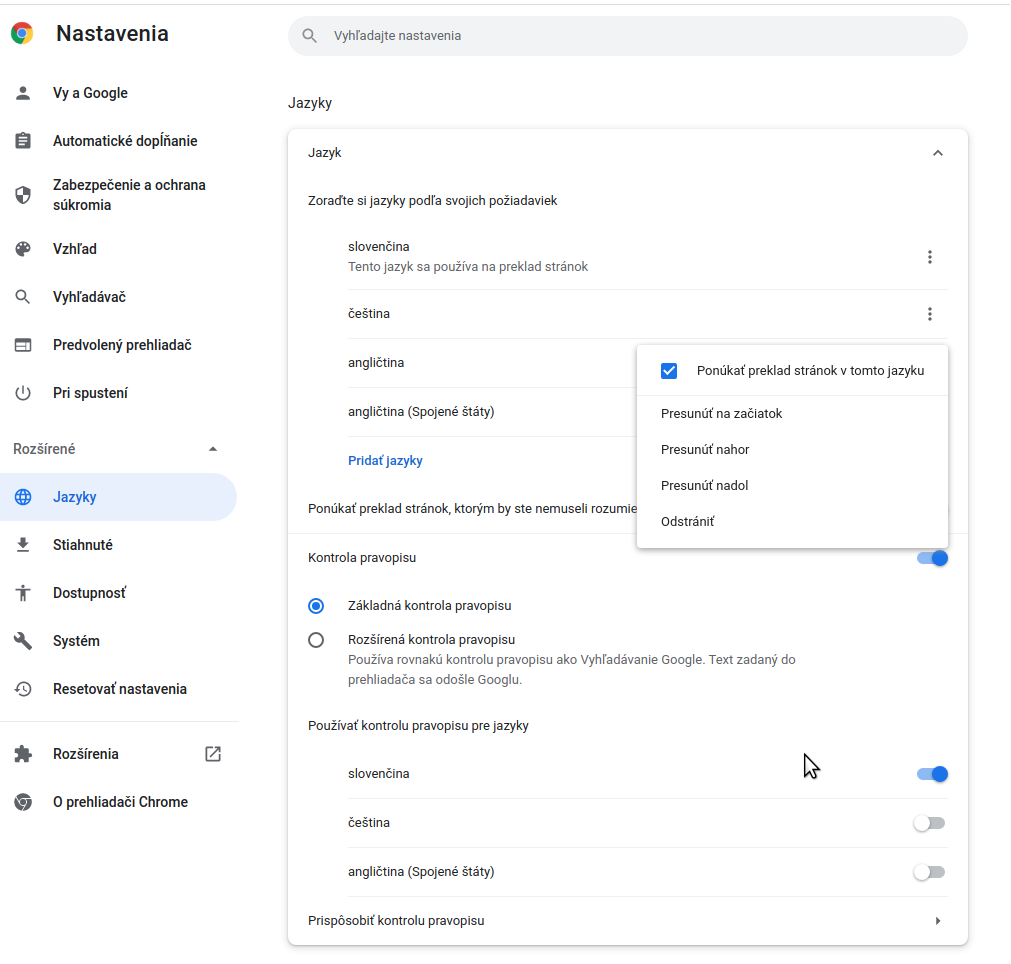The height and width of the screenshot is (964, 1011).
Task: Click the shield icon for Zabezpečenie a ochrana súkromia
Action: tap(23, 195)
